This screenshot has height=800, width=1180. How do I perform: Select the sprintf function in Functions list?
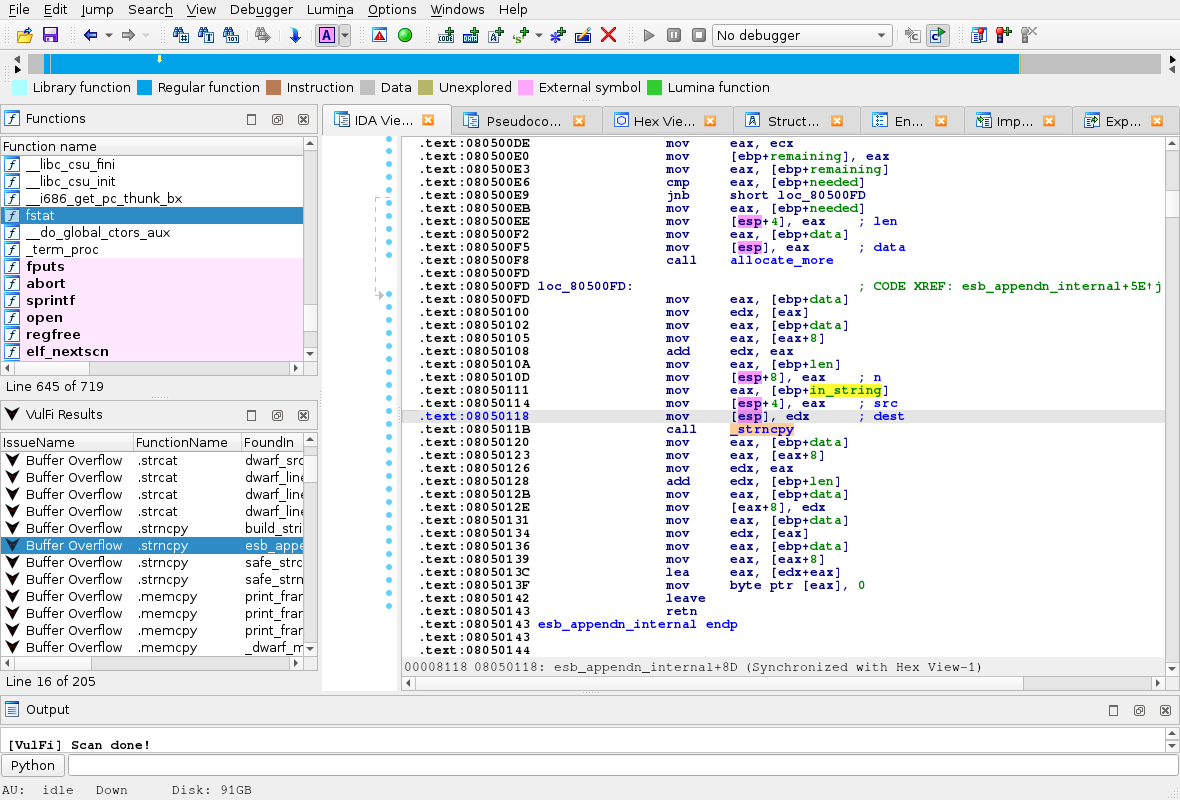[51, 301]
